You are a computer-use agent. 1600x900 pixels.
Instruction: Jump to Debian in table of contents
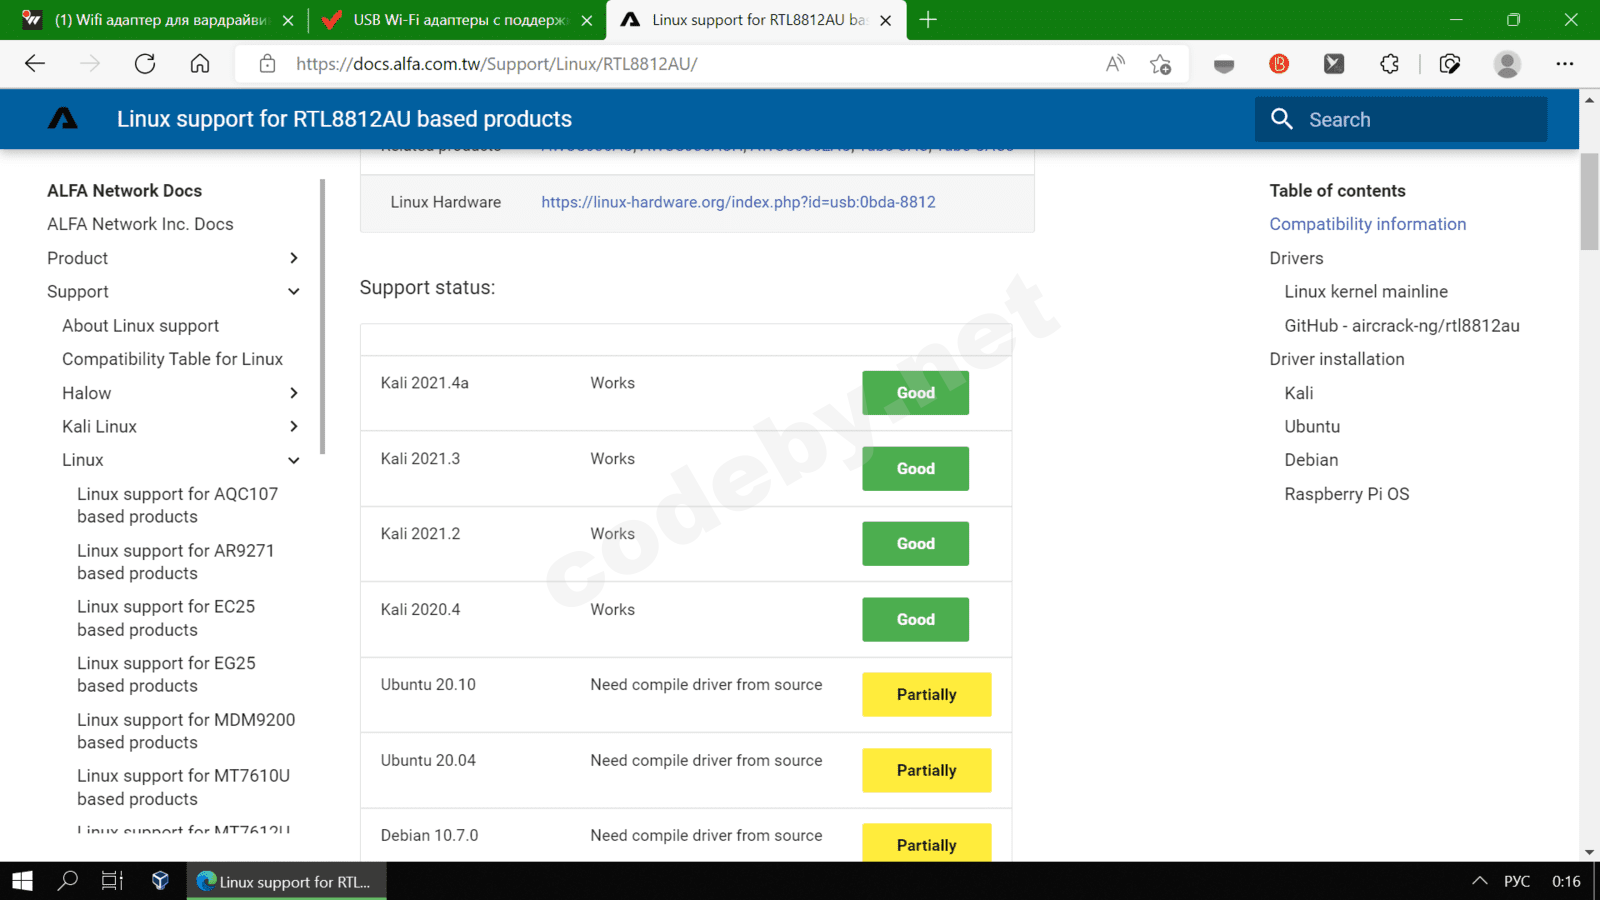click(x=1311, y=460)
